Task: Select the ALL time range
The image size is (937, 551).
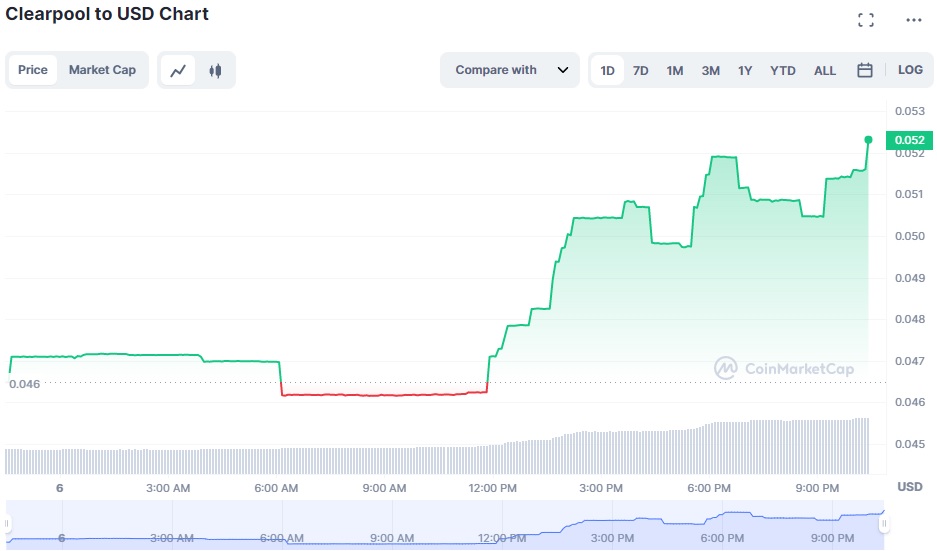Action: 825,71
